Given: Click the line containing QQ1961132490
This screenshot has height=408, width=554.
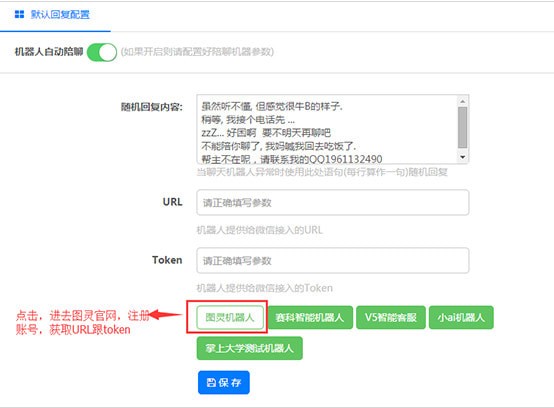Looking at the screenshot, I should (x=292, y=159).
